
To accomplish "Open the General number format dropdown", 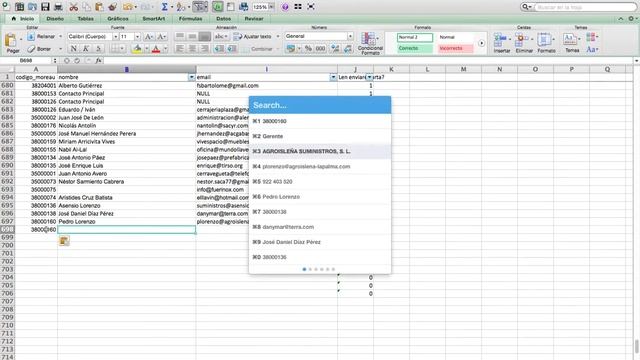I will point(350,36).
